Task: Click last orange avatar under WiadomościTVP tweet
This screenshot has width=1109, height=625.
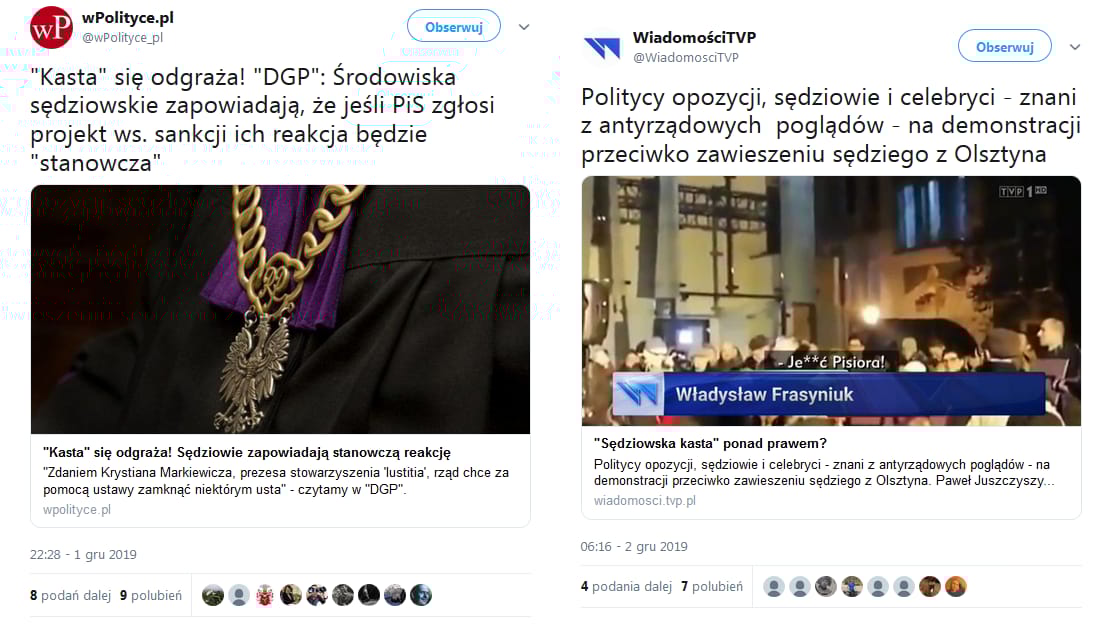Action: click(956, 587)
